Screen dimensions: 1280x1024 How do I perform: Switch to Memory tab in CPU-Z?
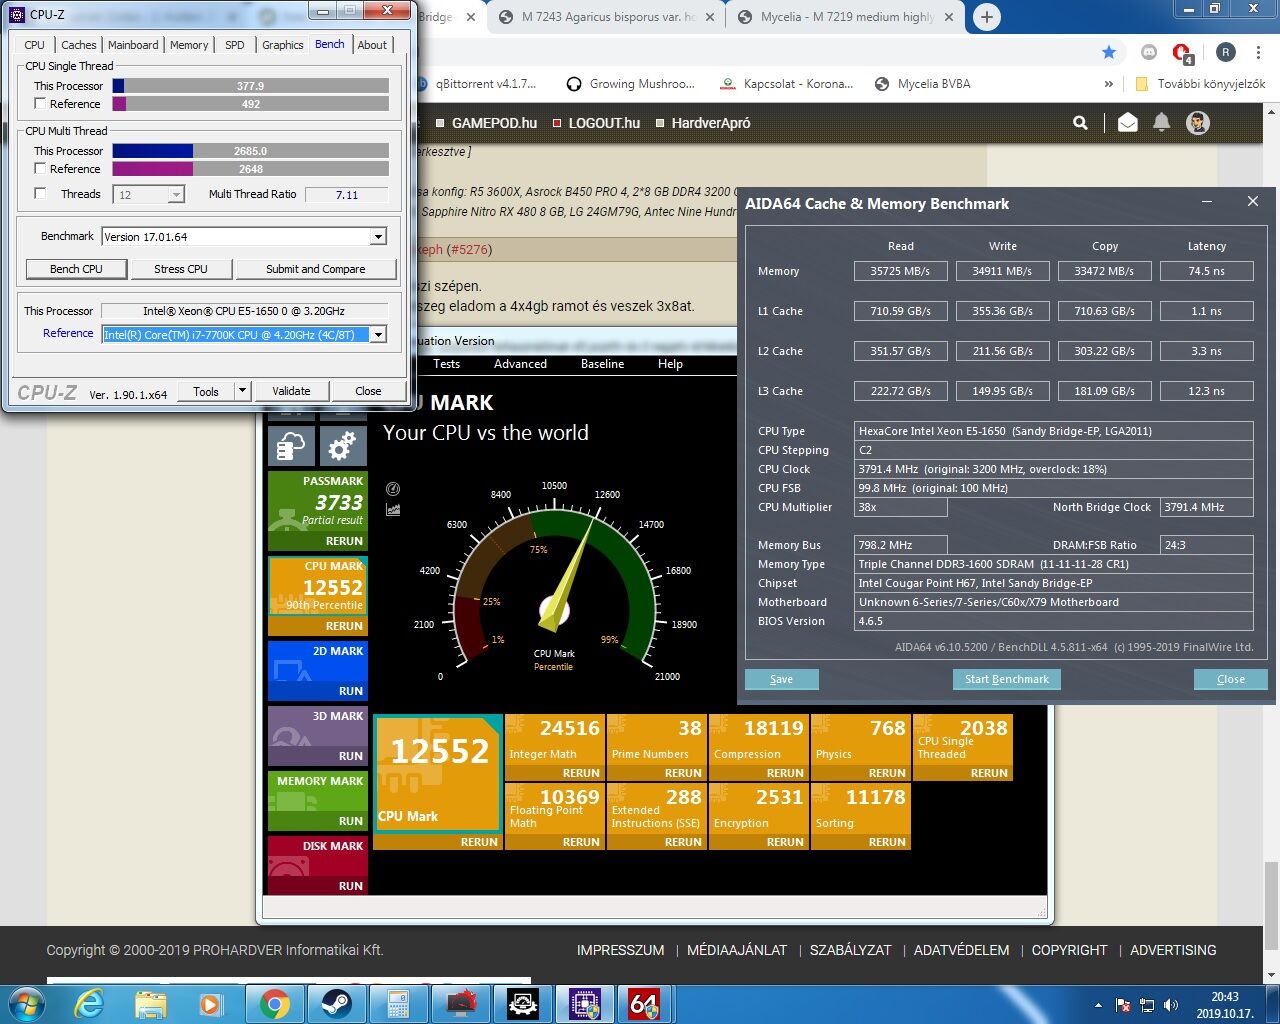189,45
